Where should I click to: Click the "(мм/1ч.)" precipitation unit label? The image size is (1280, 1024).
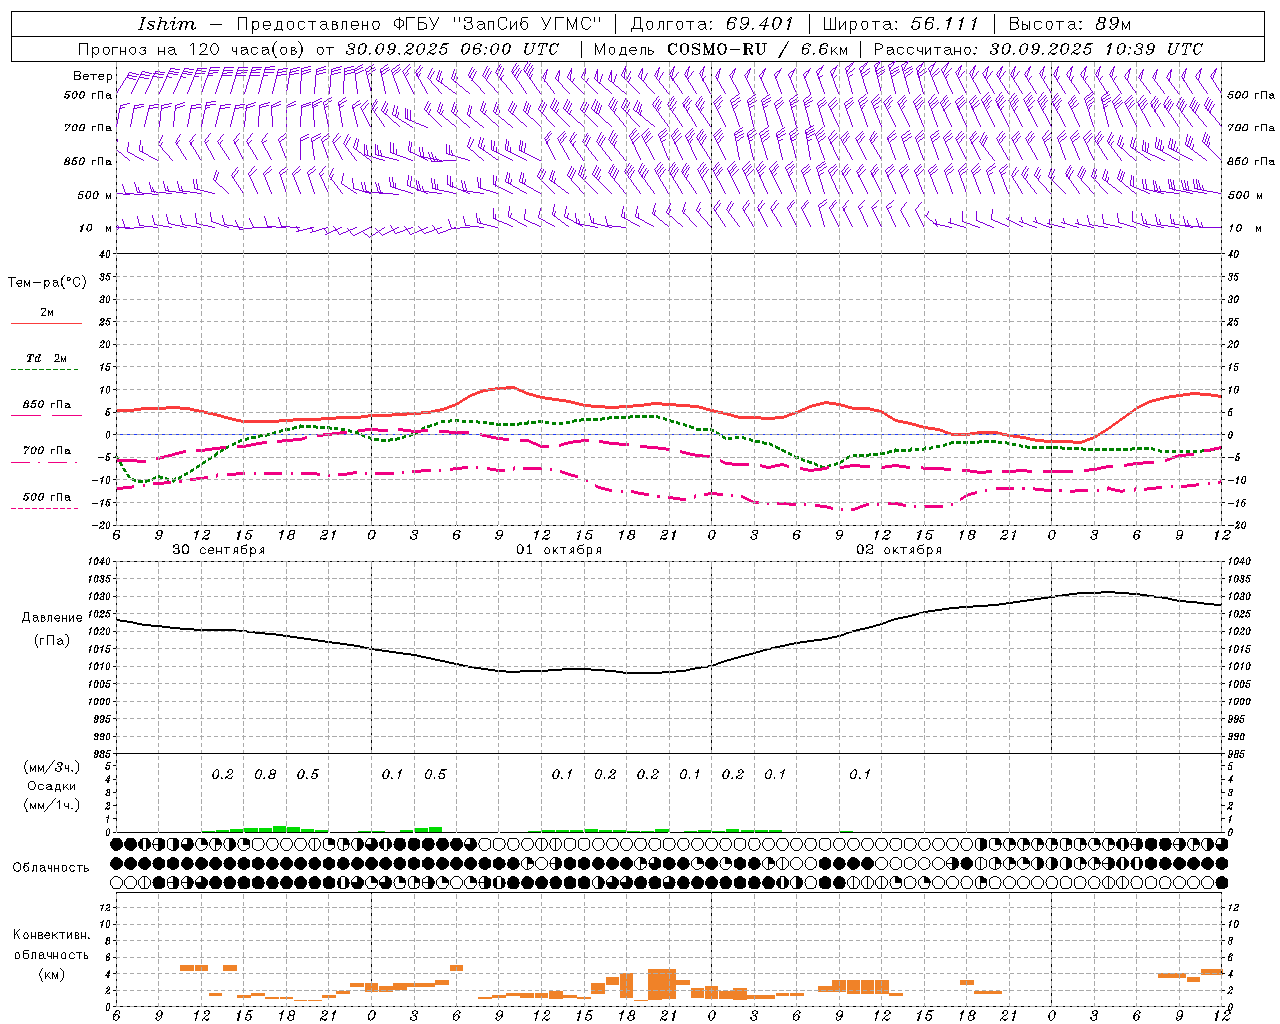click(x=52, y=805)
